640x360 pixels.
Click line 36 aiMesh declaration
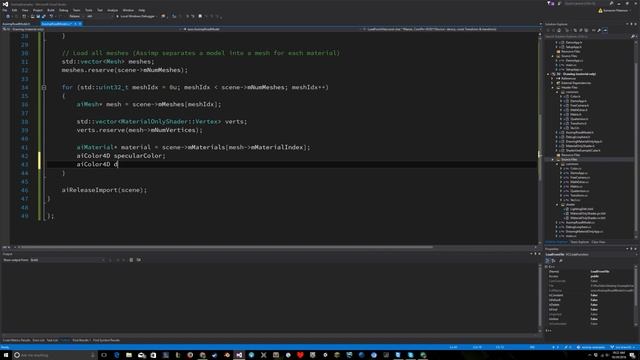(149, 104)
